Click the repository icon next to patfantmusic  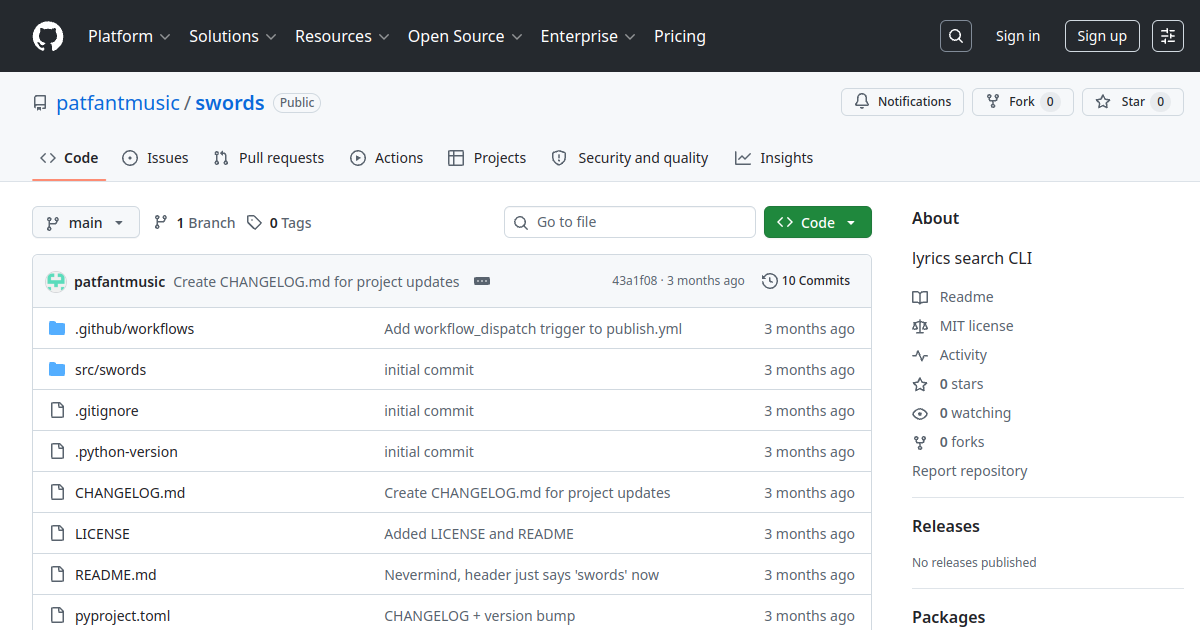[x=40, y=103]
